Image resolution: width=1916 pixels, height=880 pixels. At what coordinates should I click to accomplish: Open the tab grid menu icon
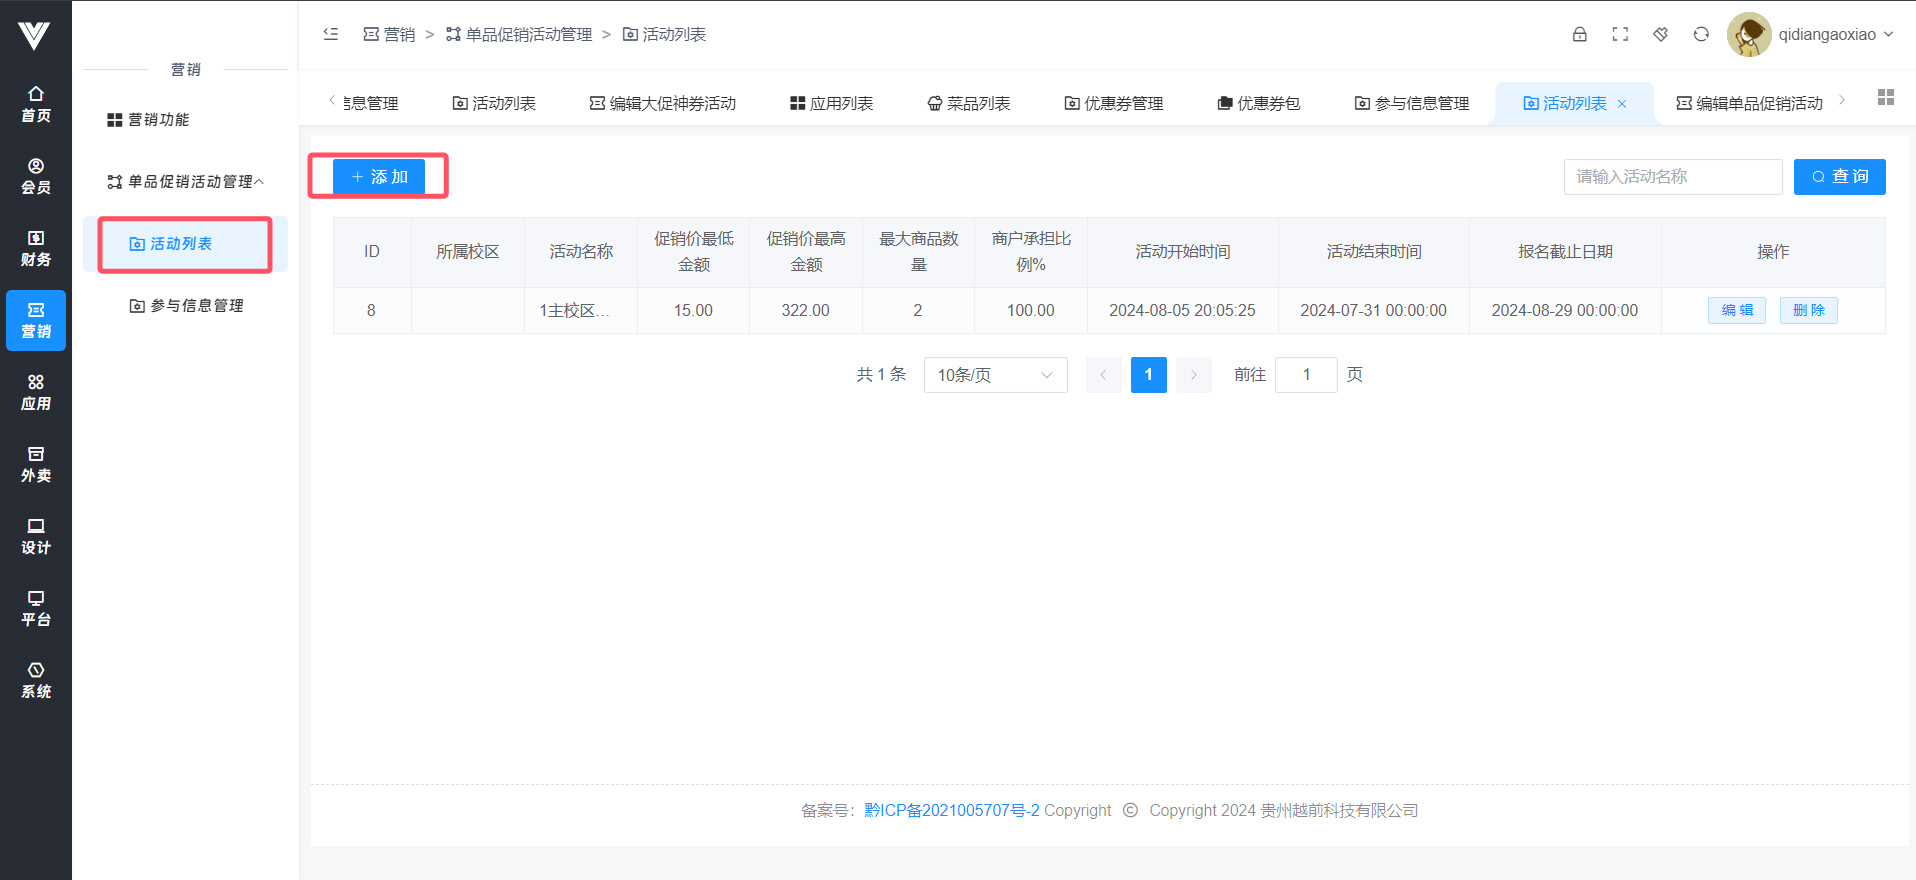coord(1885,97)
